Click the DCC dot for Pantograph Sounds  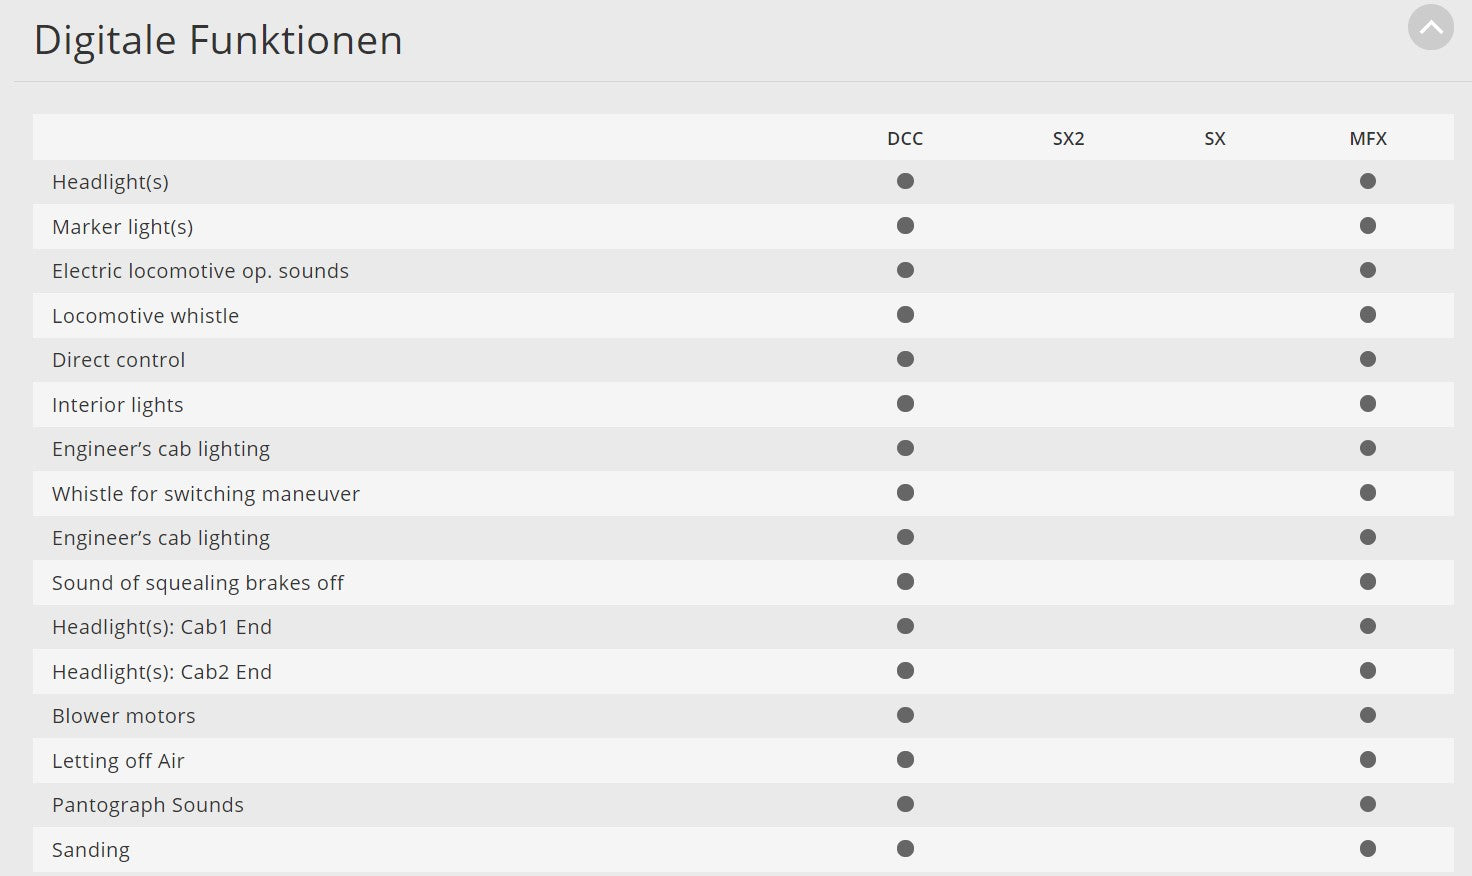905,804
